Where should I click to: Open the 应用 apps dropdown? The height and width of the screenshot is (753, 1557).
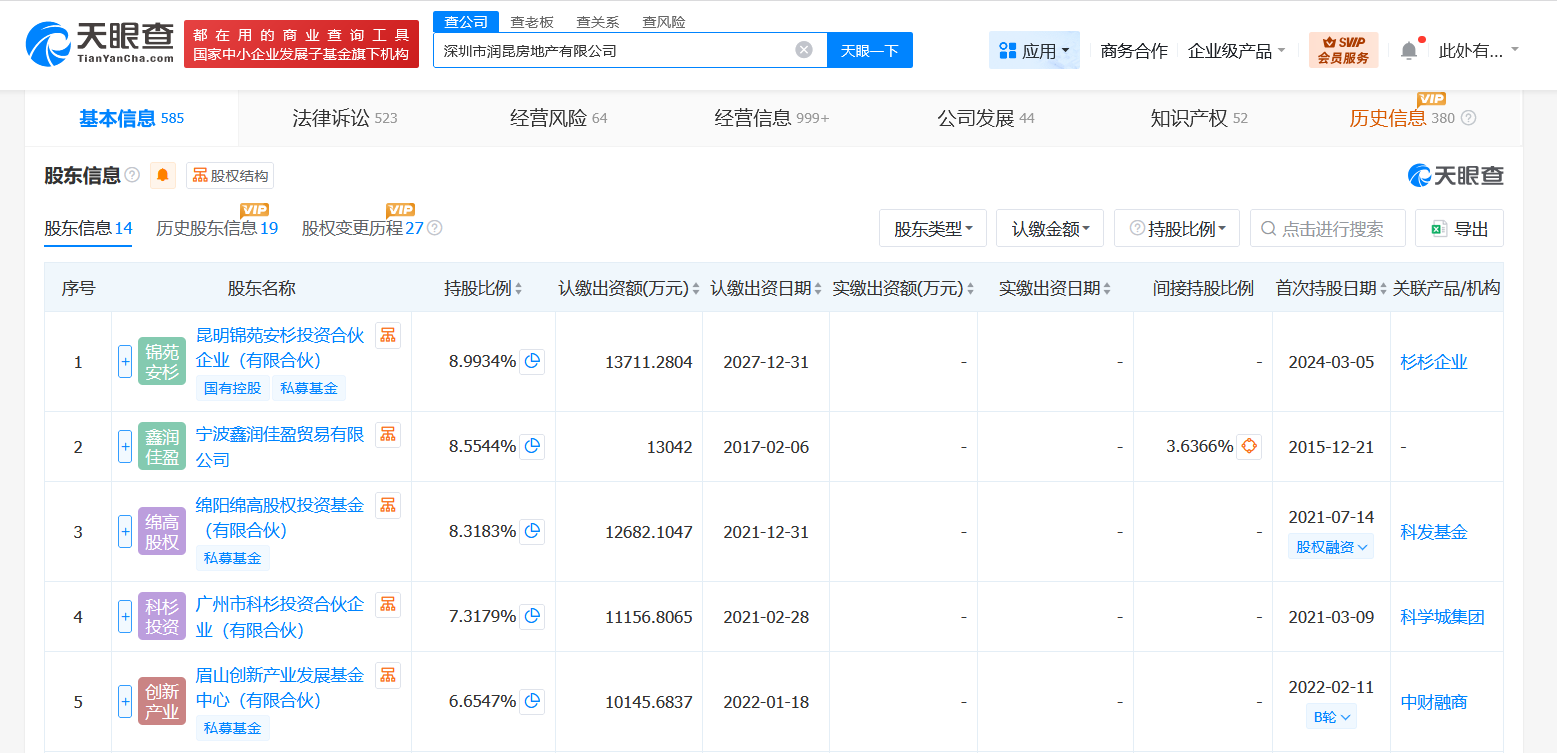coord(1034,48)
